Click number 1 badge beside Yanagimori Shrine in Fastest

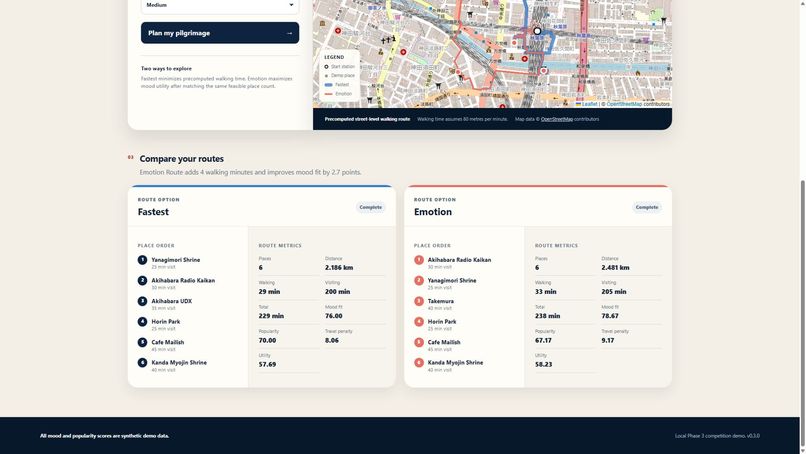coord(142,260)
